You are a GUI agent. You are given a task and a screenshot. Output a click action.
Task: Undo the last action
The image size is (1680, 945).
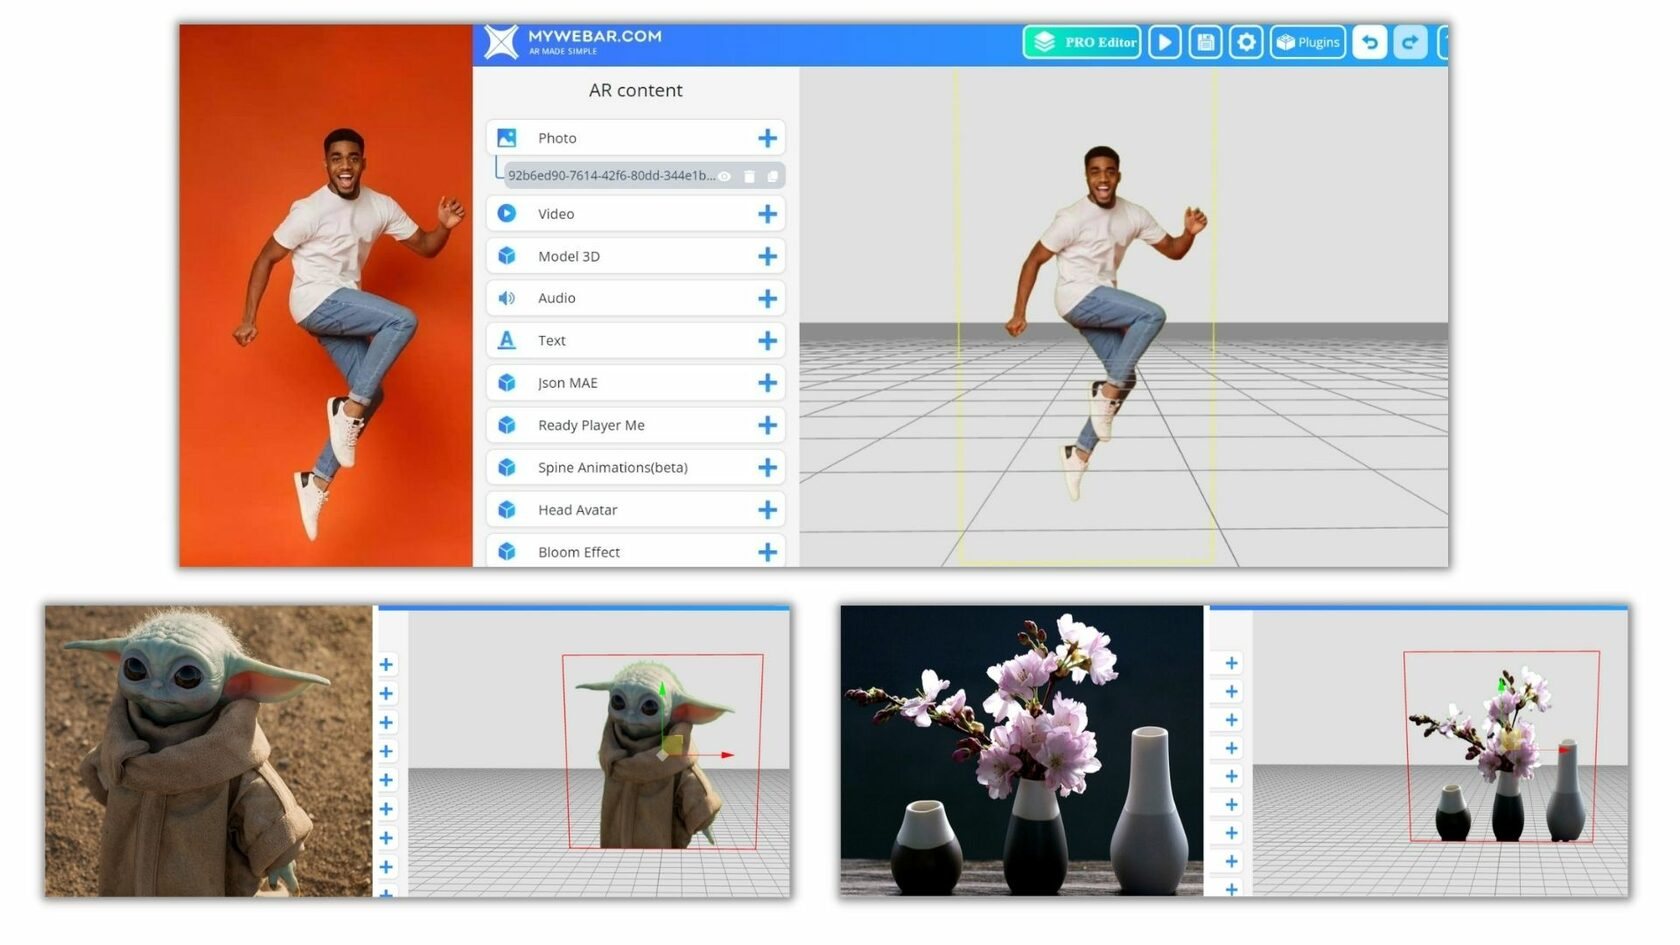[1370, 42]
